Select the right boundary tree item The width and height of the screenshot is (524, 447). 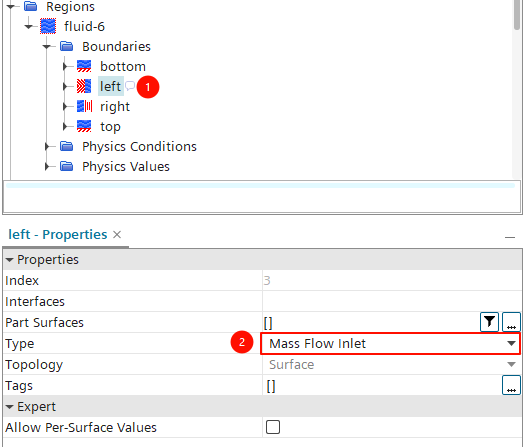click(115, 107)
